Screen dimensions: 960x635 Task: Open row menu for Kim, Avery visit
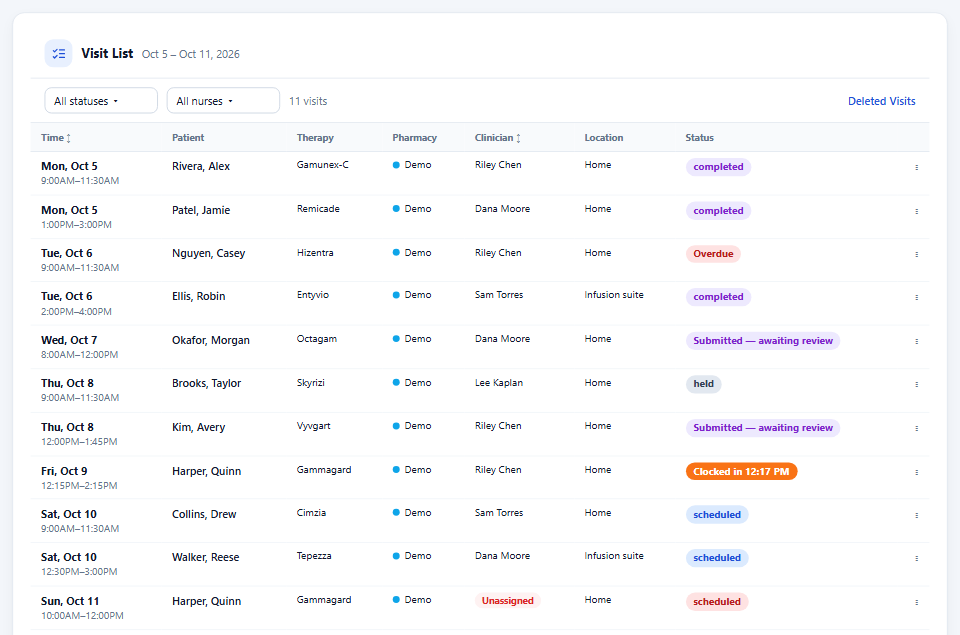point(917,429)
